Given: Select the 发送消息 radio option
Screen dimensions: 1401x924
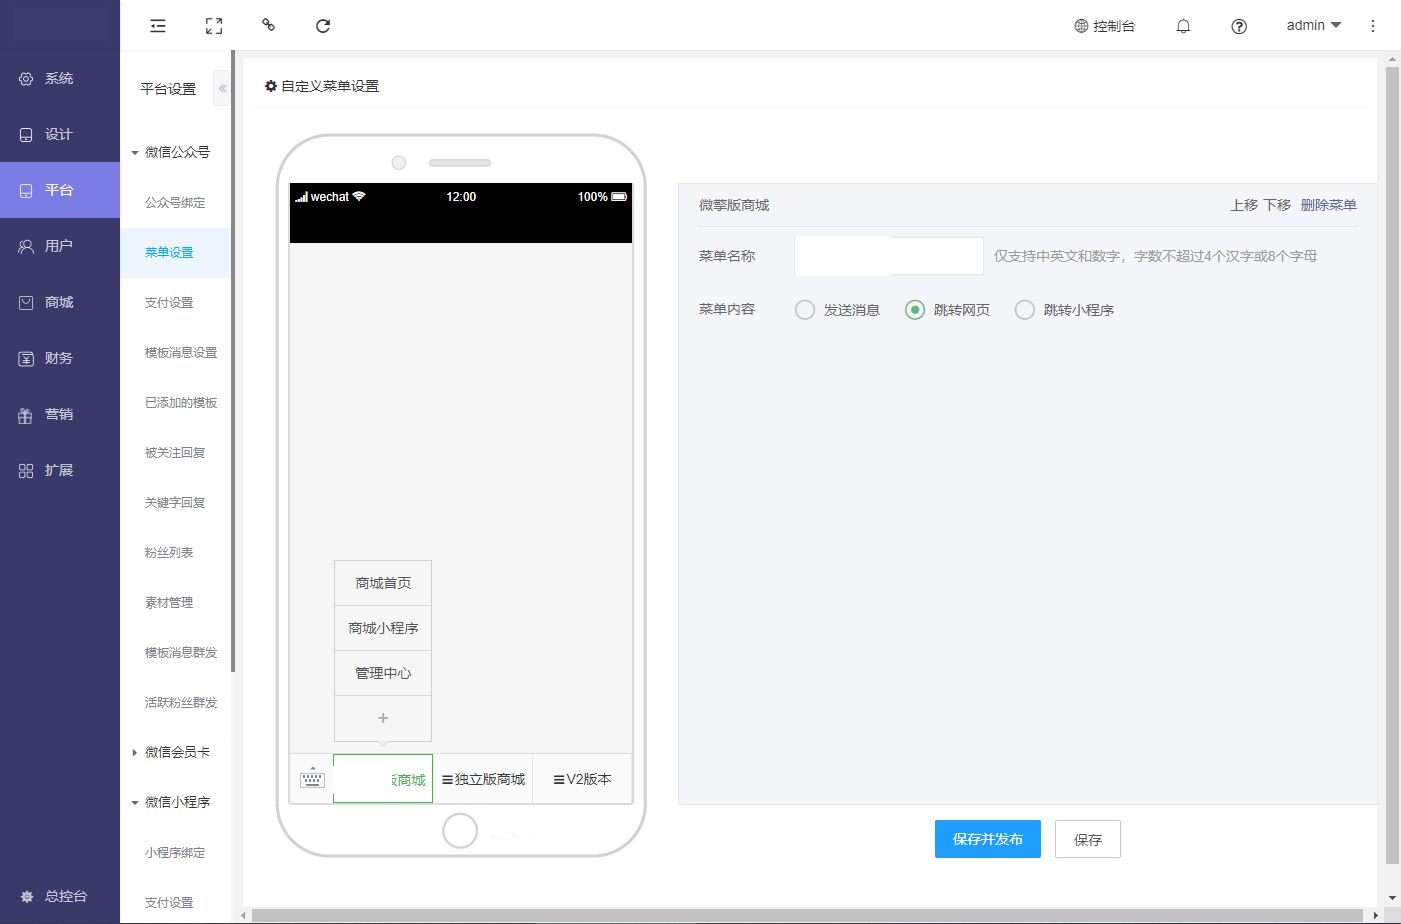Looking at the screenshot, I should tap(805, 310).
